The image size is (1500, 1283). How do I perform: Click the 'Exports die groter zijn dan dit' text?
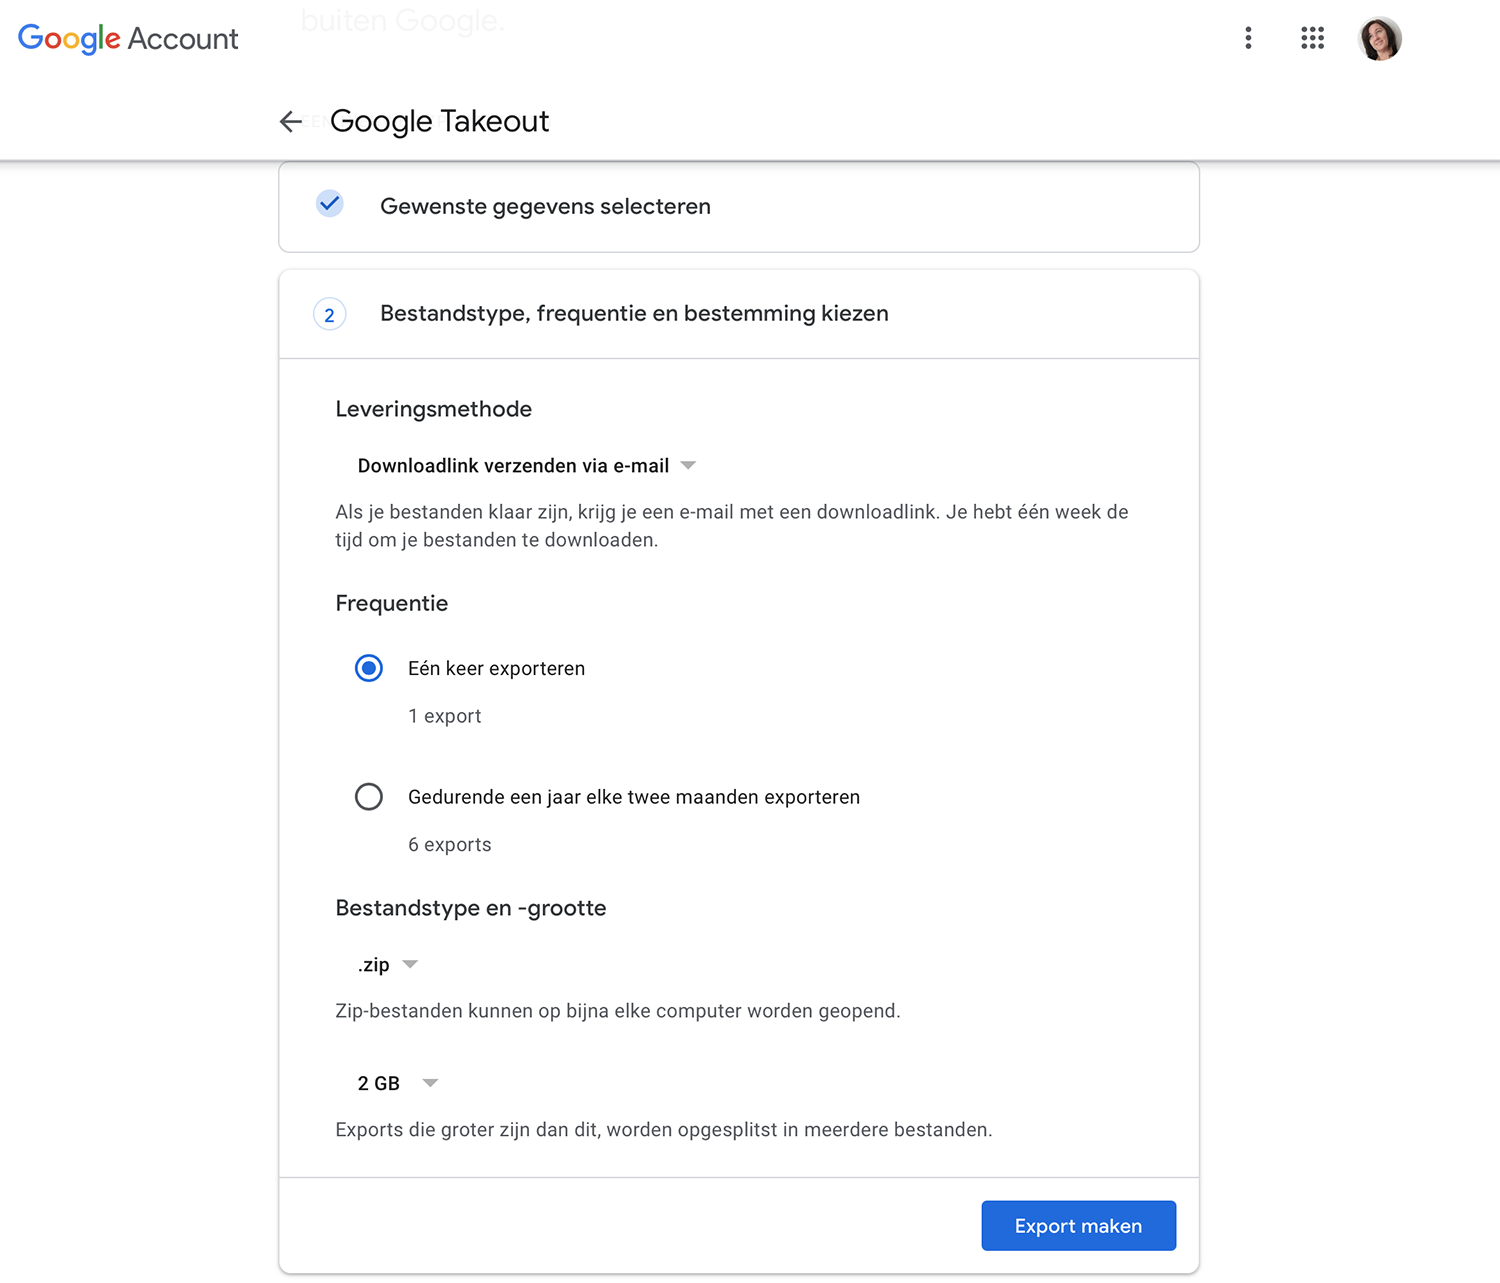pos(663,1130)
